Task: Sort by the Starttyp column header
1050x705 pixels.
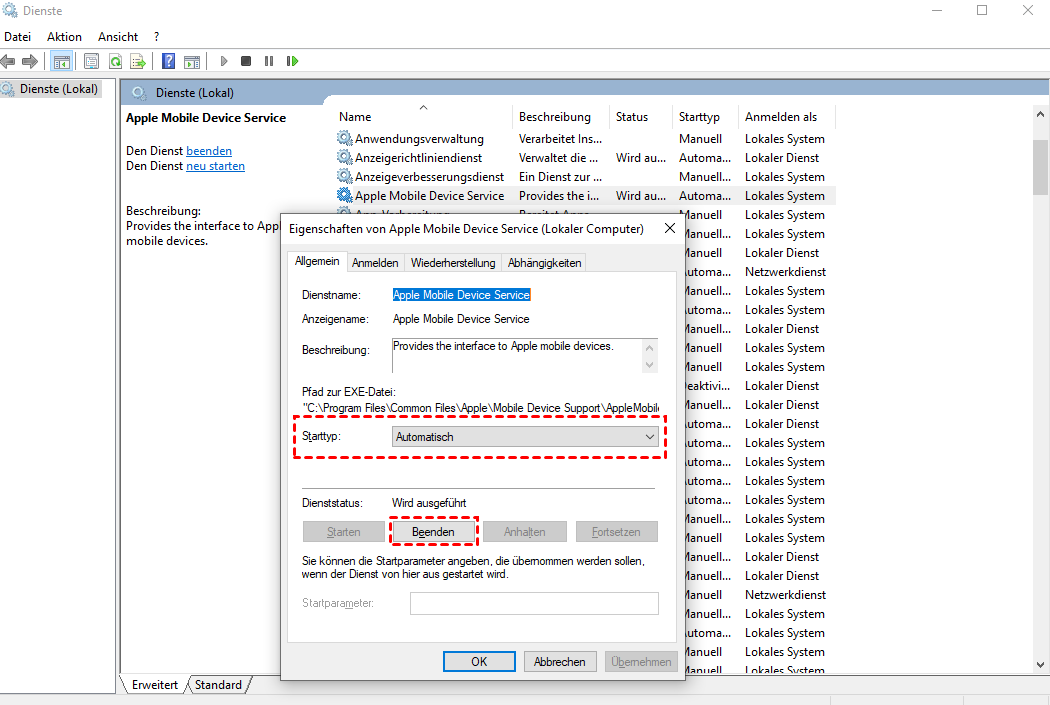Action: click(704, 116)
